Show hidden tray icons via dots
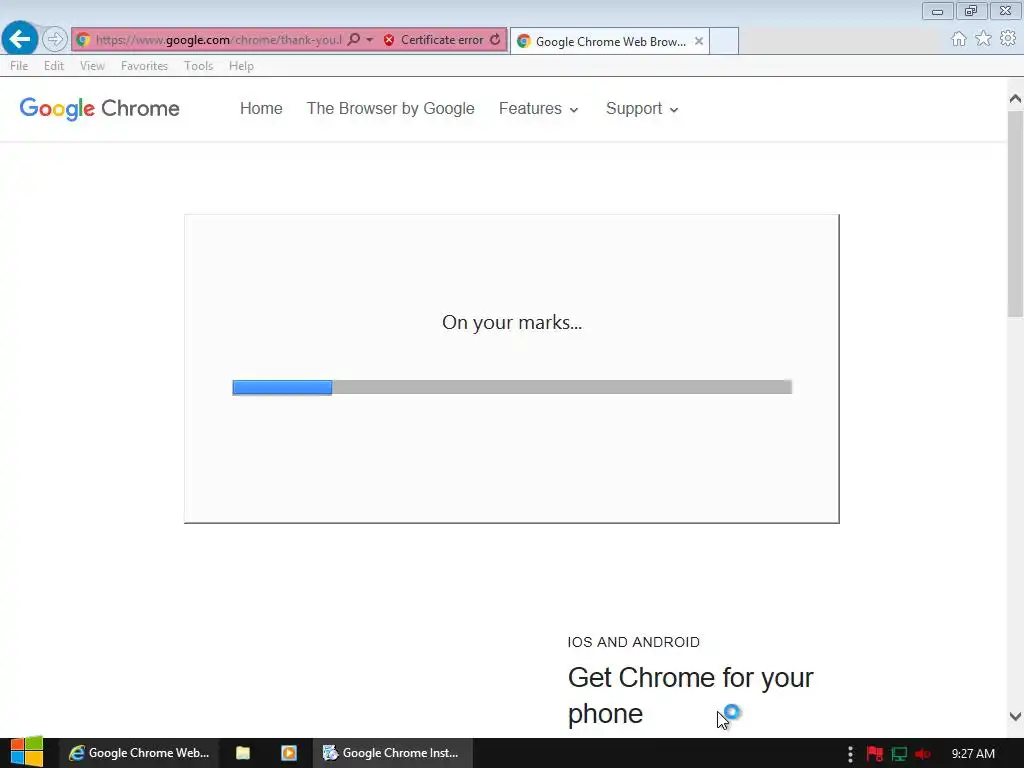Viewport: 1024px width, 768px height. pos(850,754)
